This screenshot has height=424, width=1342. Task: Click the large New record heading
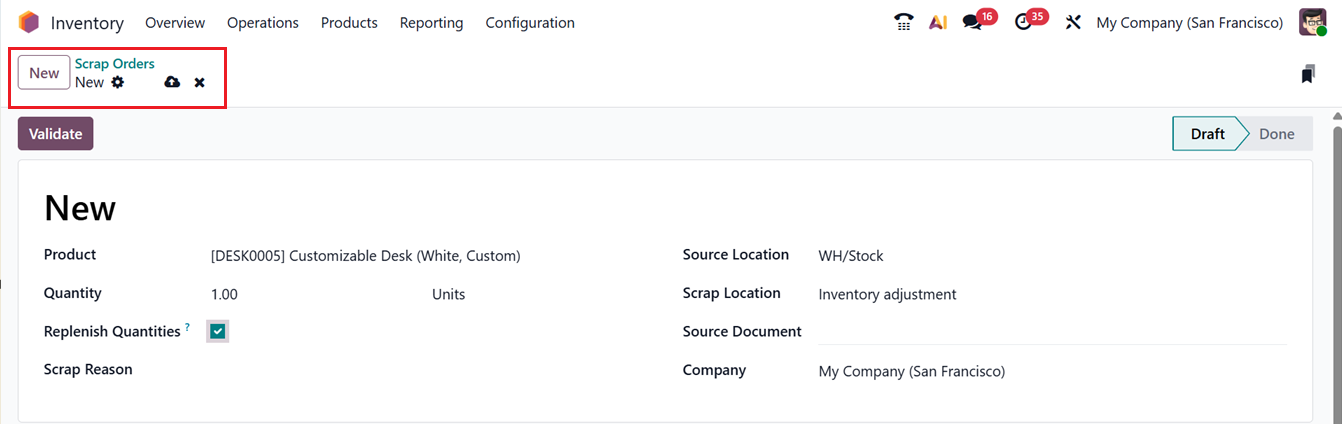(x=80, y=208)
